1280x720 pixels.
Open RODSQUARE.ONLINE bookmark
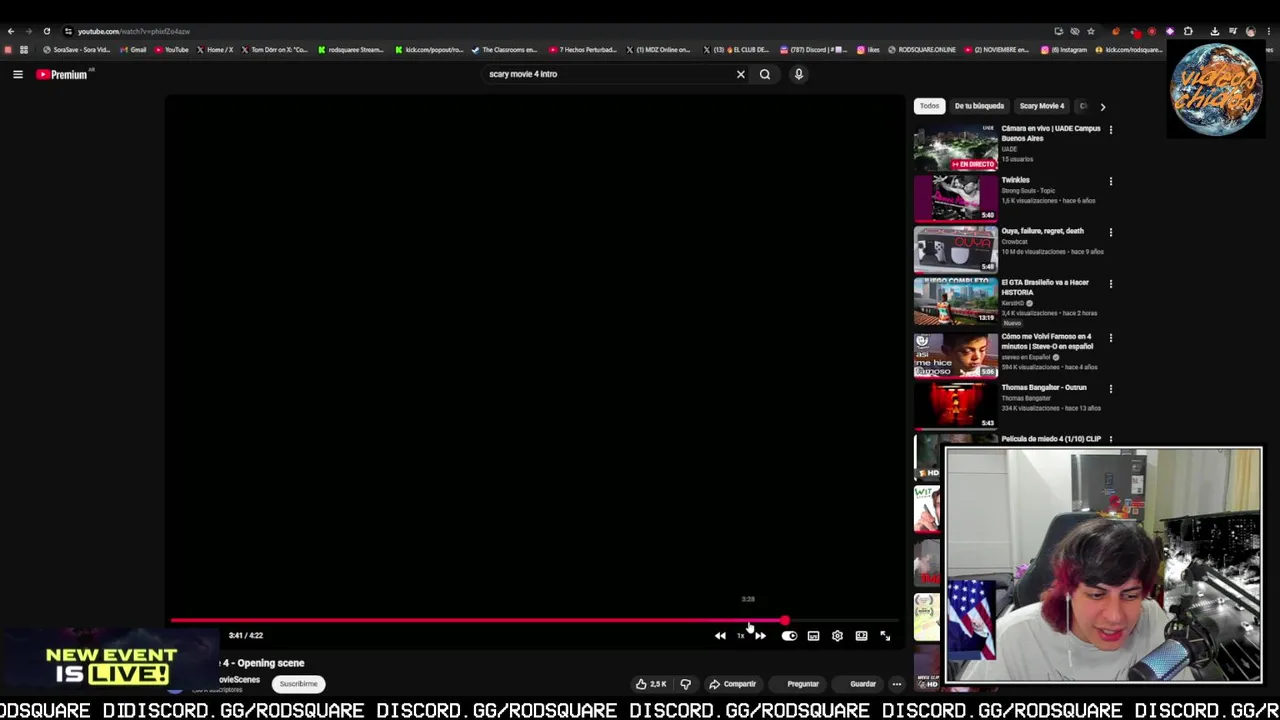coord(922,50)
